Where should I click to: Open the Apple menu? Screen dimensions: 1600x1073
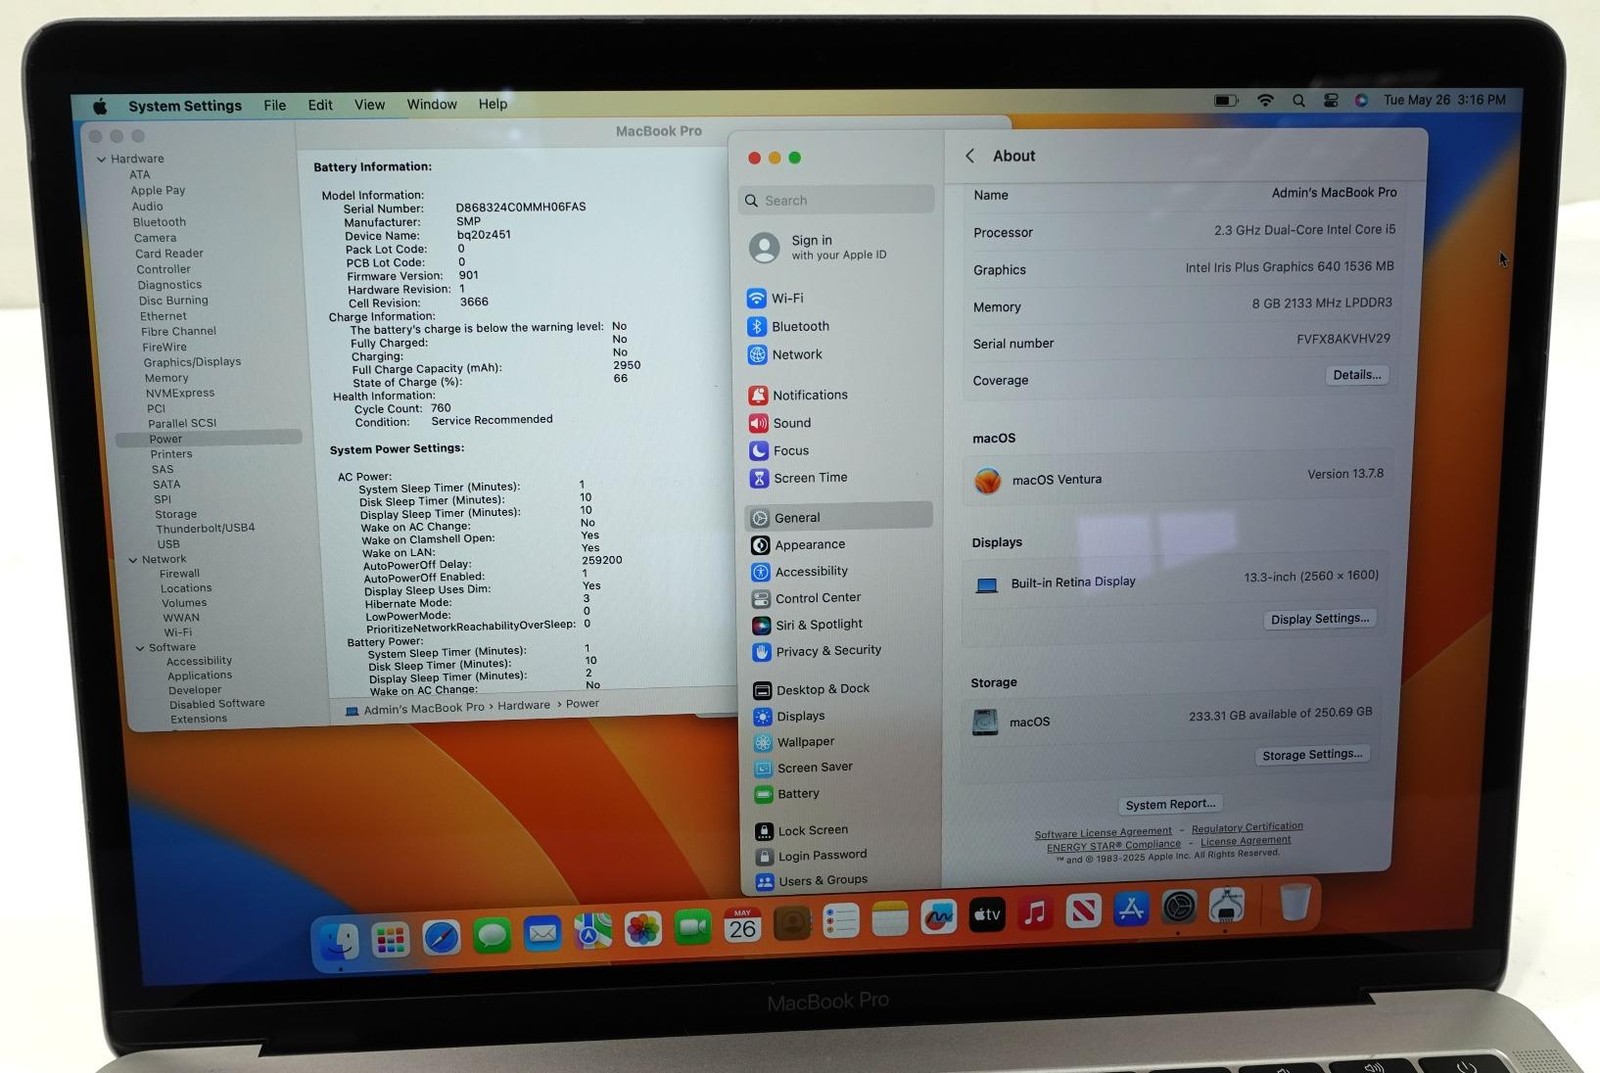(99, 106)
